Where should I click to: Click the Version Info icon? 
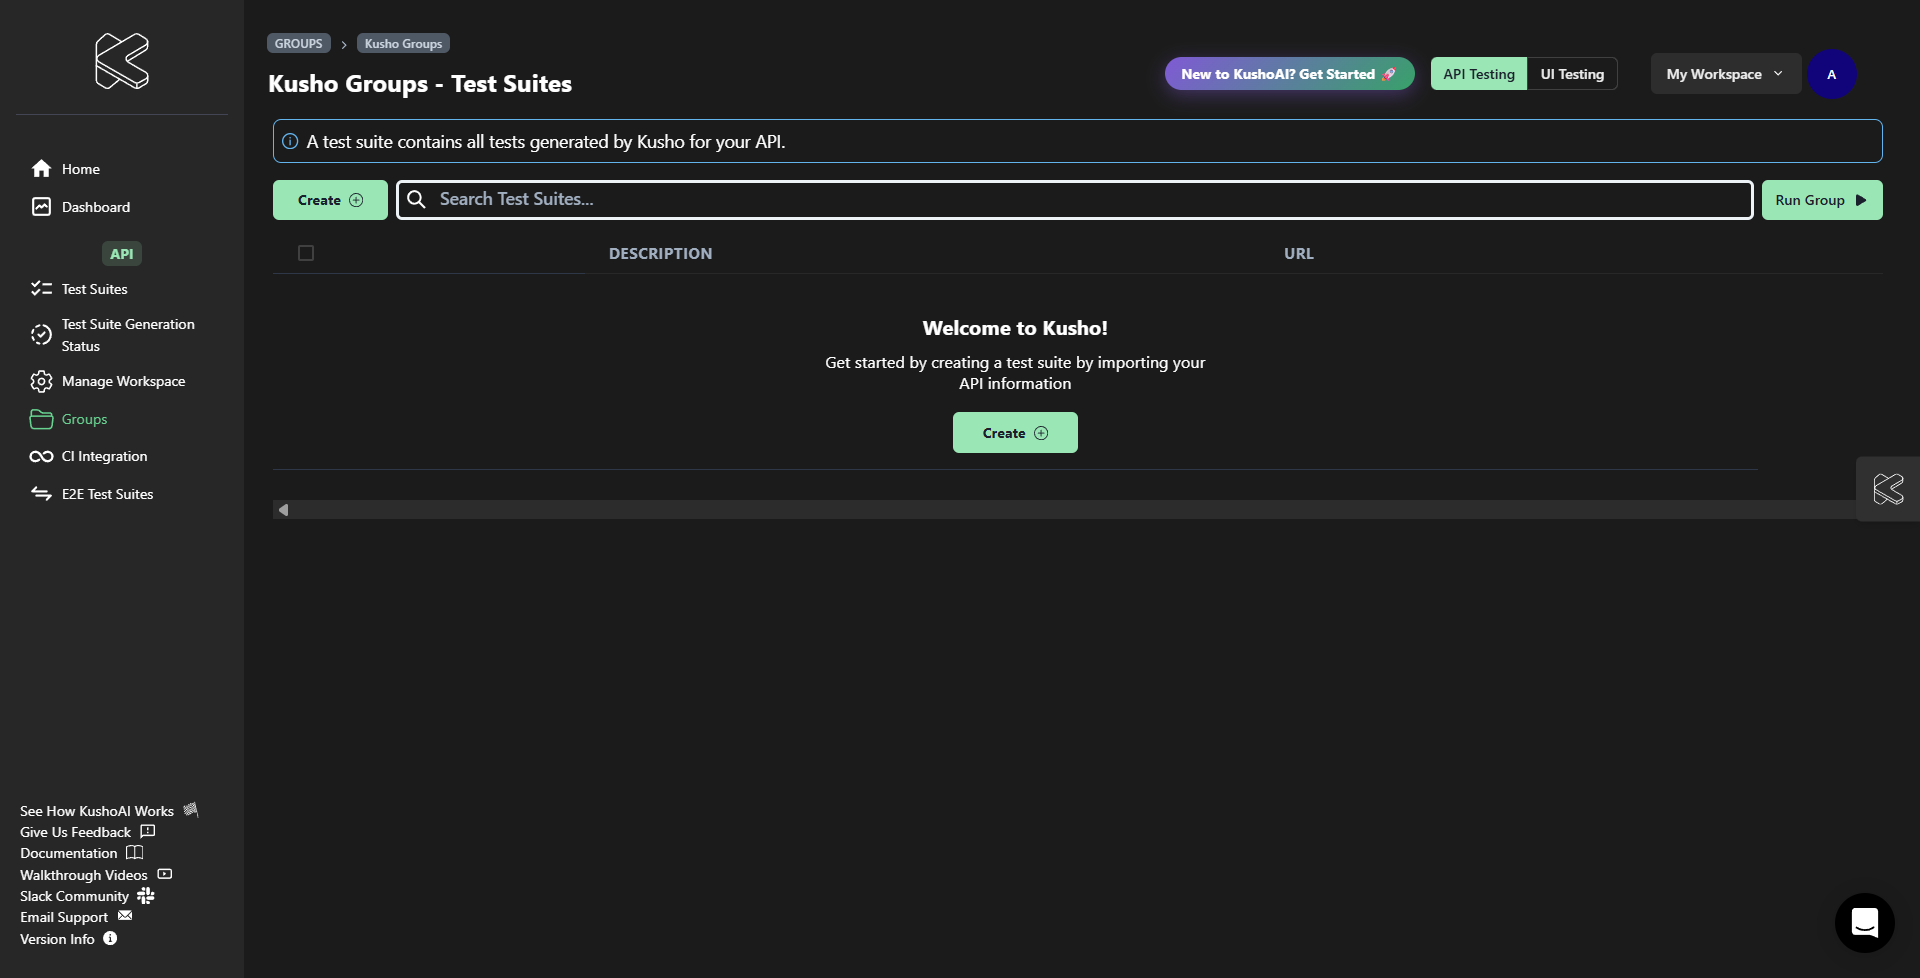pyautogui.click(x=110, y=938)
